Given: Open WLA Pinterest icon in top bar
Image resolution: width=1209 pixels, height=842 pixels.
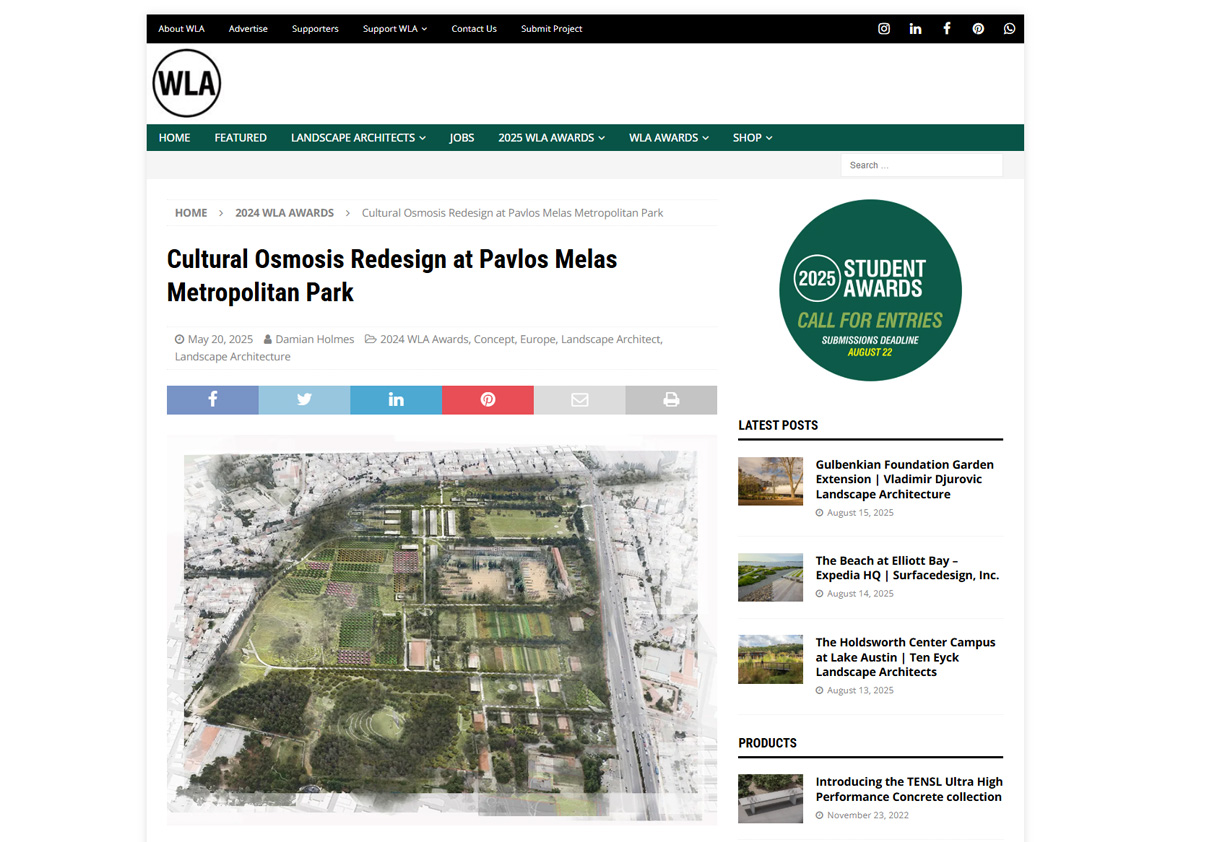Looking at the screenshot, I should 978,29.
